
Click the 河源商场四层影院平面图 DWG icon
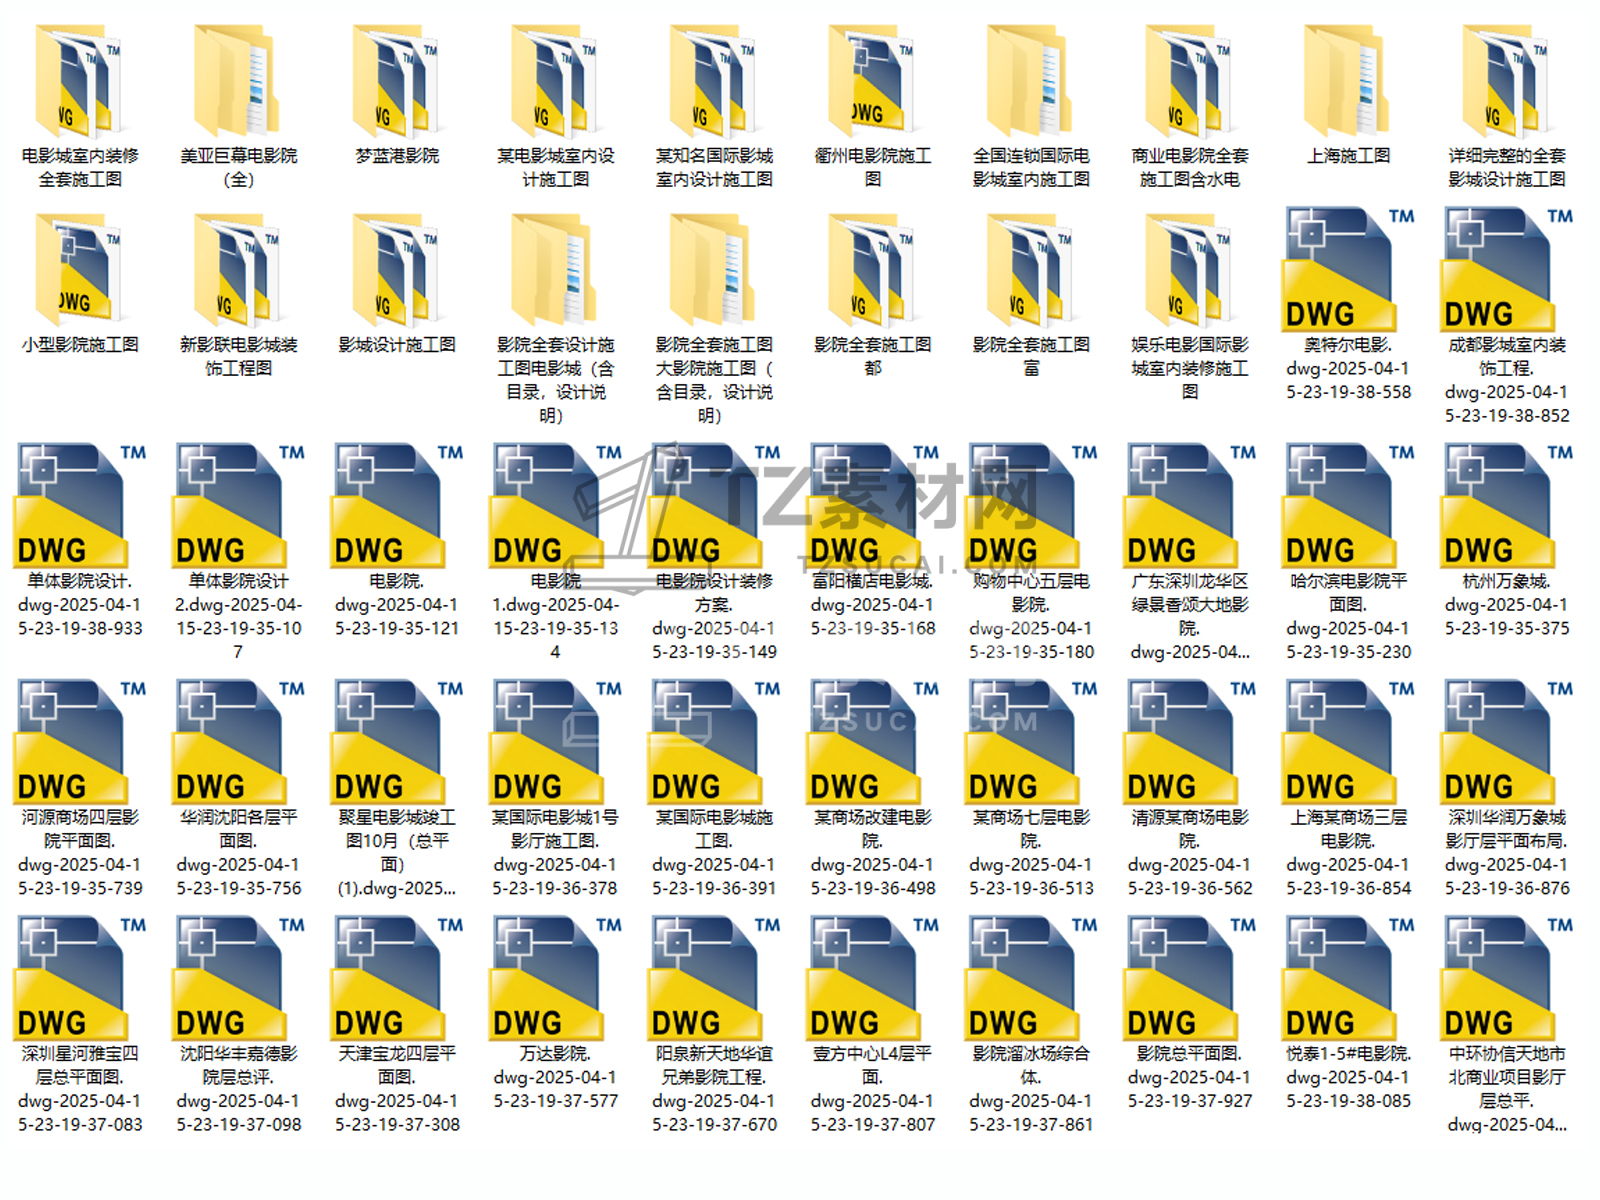79,741
